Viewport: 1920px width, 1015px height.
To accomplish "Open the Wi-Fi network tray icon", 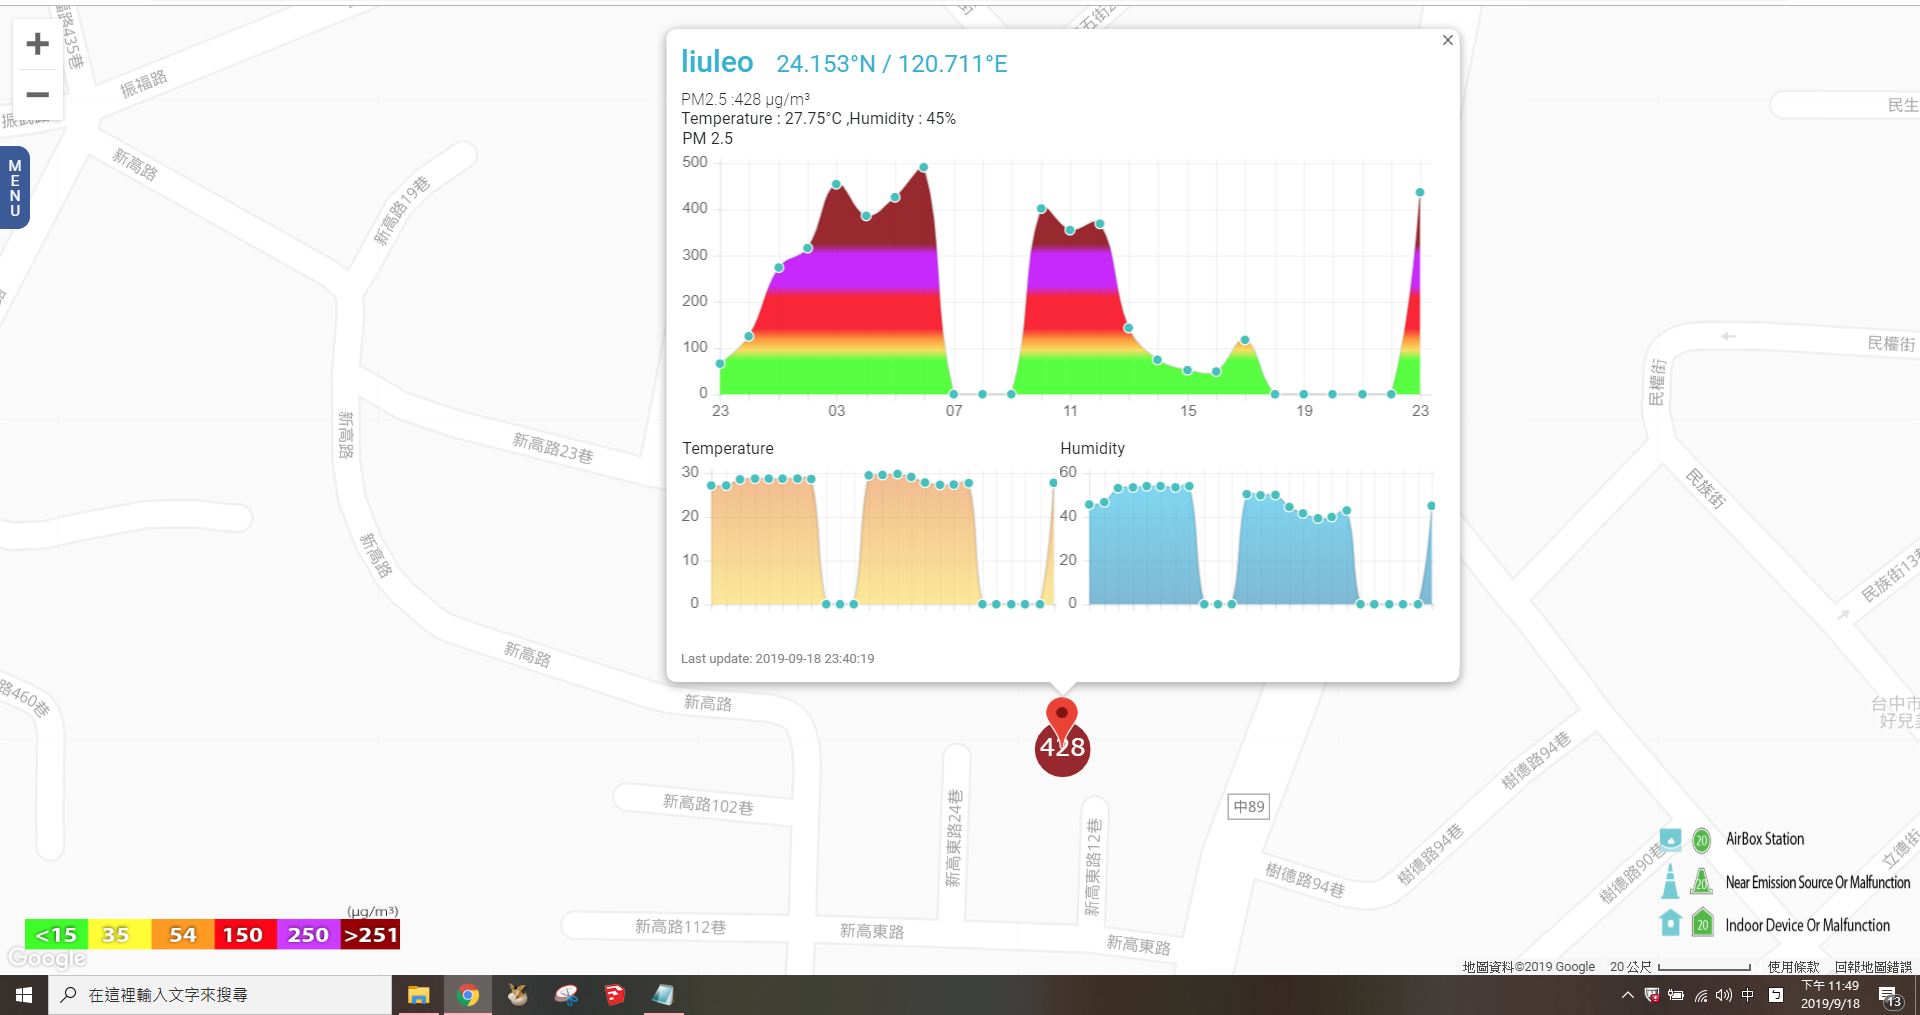I will [x=1700, y=995].
